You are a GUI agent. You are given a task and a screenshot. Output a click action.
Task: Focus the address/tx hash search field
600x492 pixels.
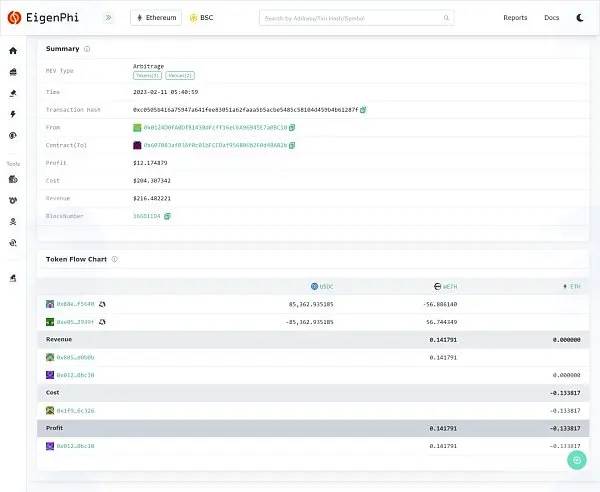[x=357, y=18]
